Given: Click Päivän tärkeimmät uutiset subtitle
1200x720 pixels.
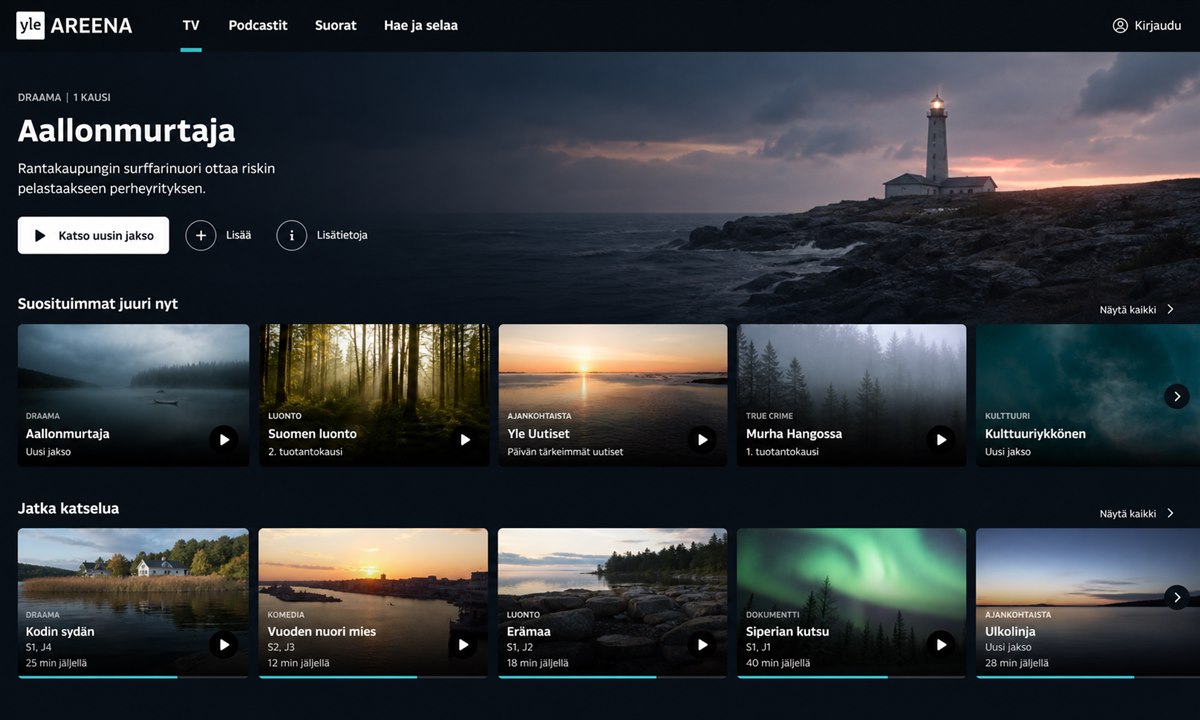Looking at the screenshot, I should 565,452.
